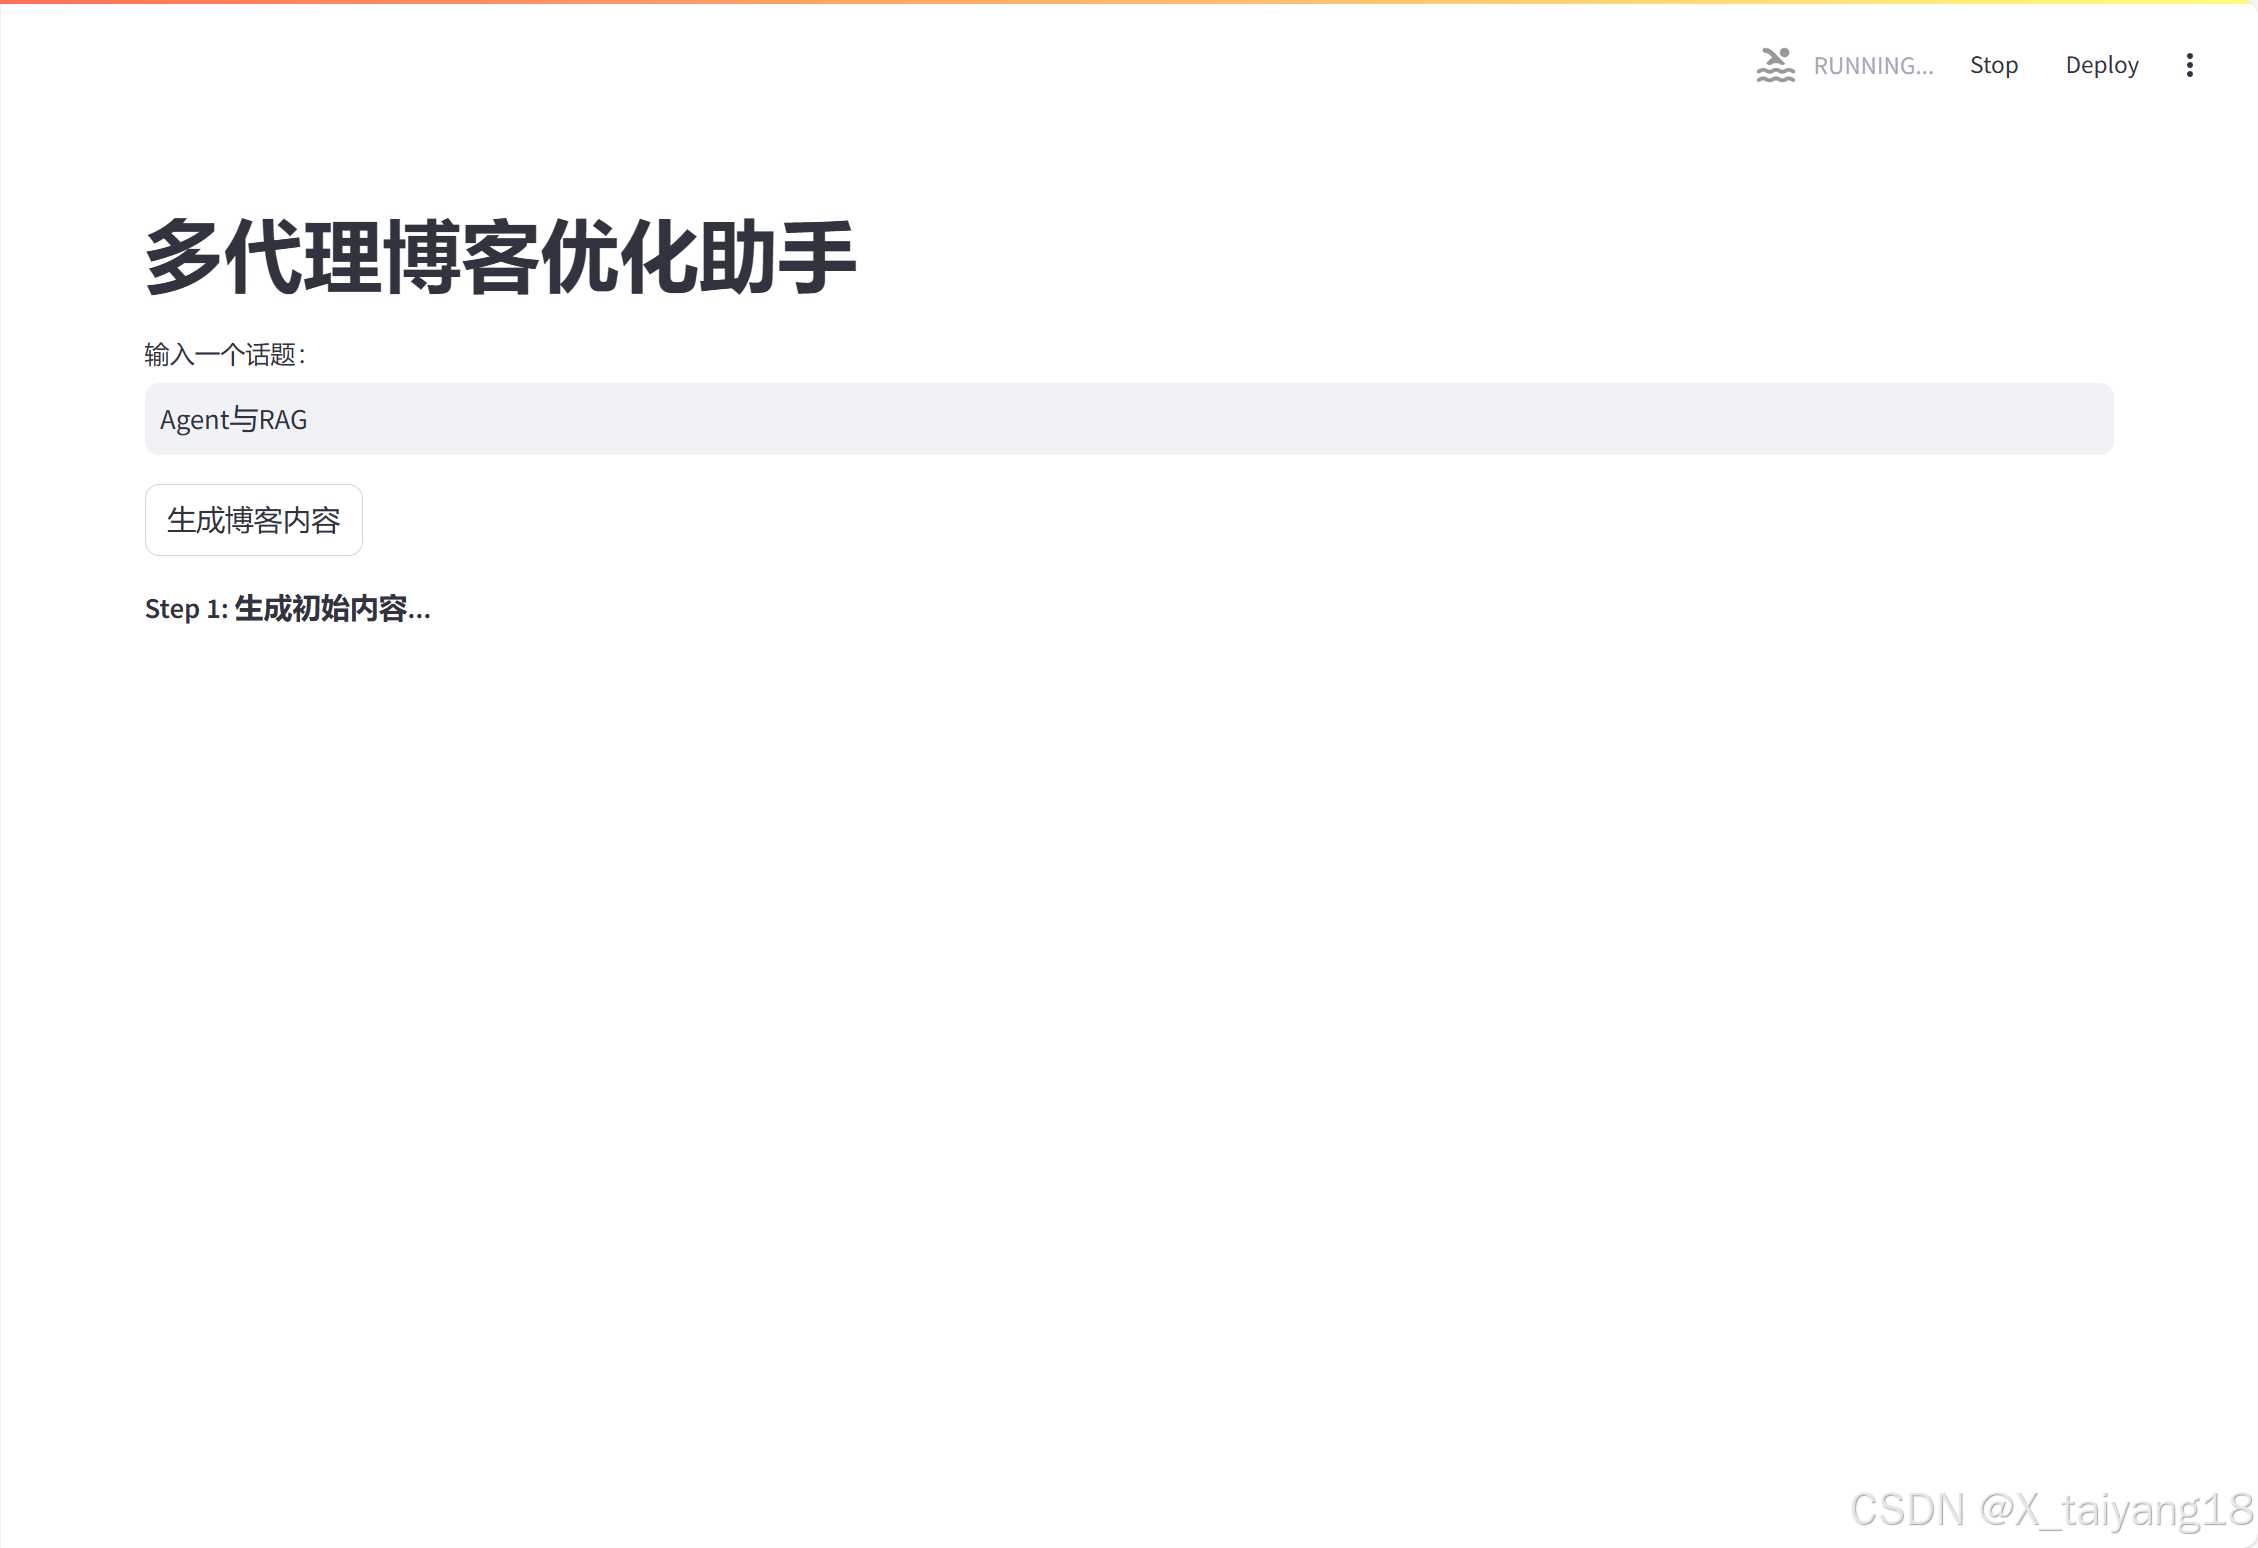The image size is (2258, 1548).
Task: Open the Deploy option
Action: (x=2102, y=65)
